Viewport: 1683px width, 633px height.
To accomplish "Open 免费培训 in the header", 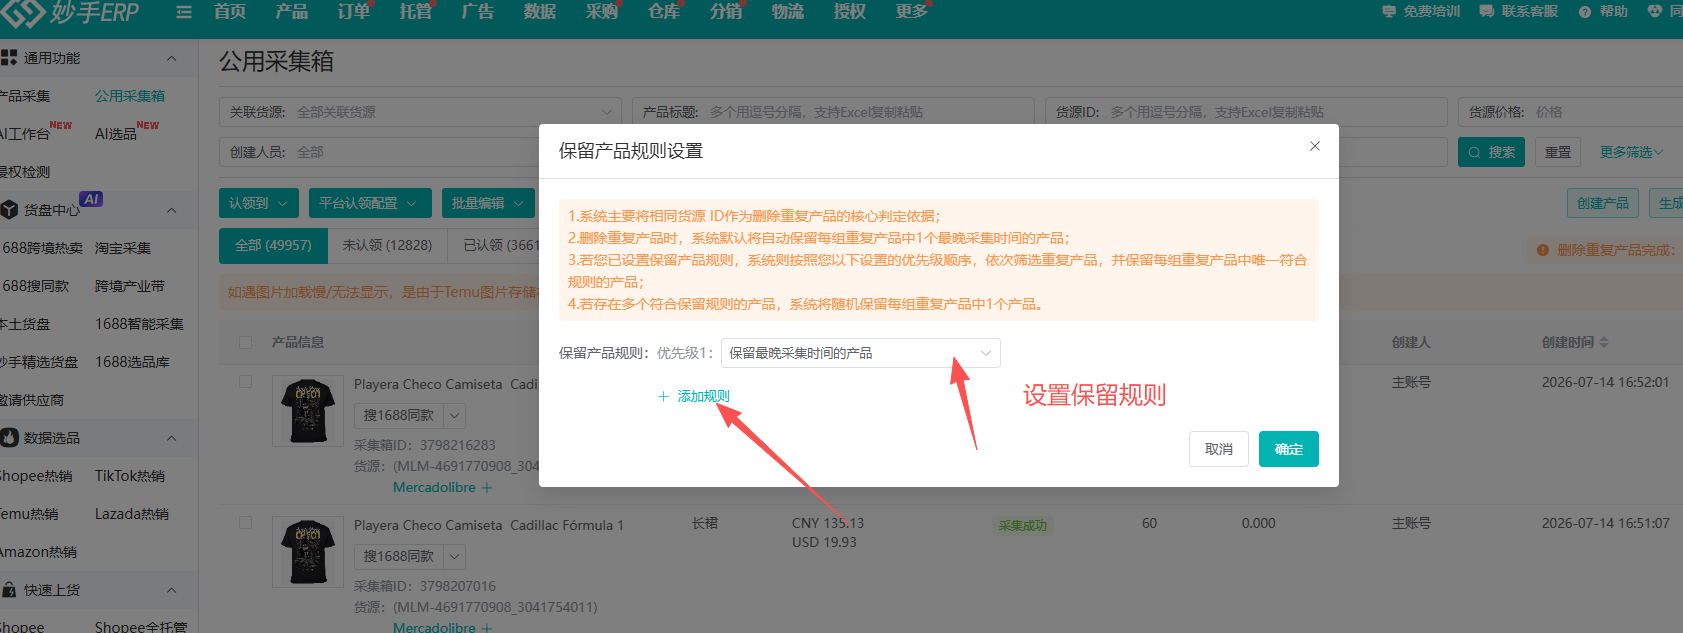I will 1421,12.
